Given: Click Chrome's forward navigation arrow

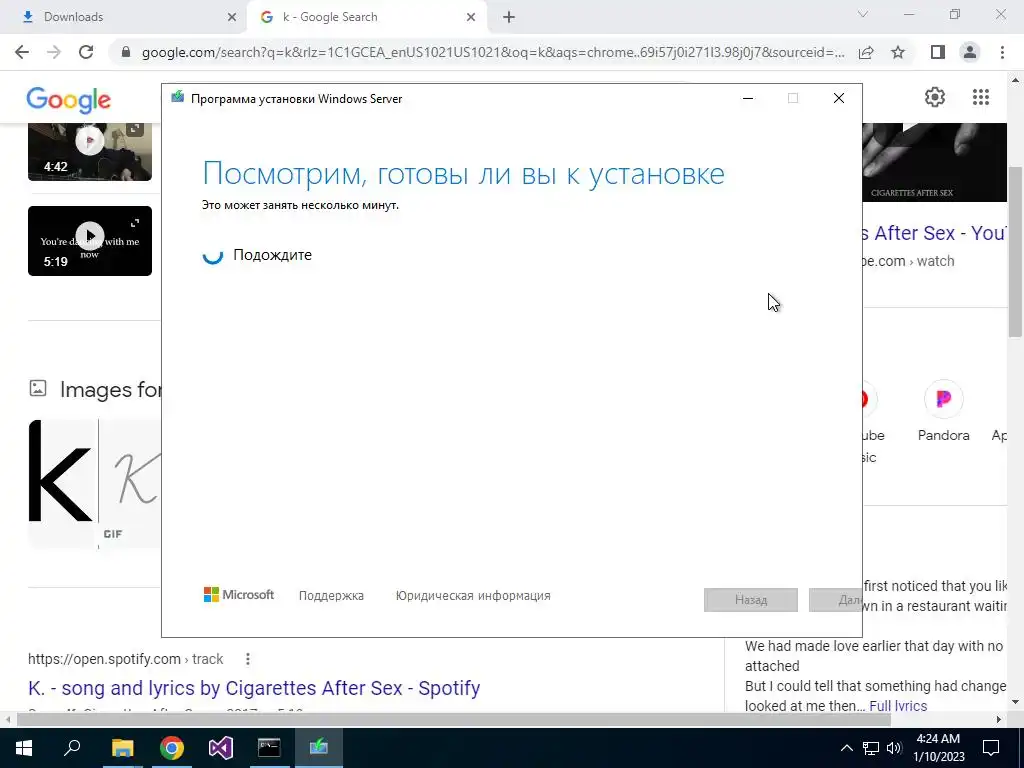Looking at the screenshot, I should [x=54, y=52].
